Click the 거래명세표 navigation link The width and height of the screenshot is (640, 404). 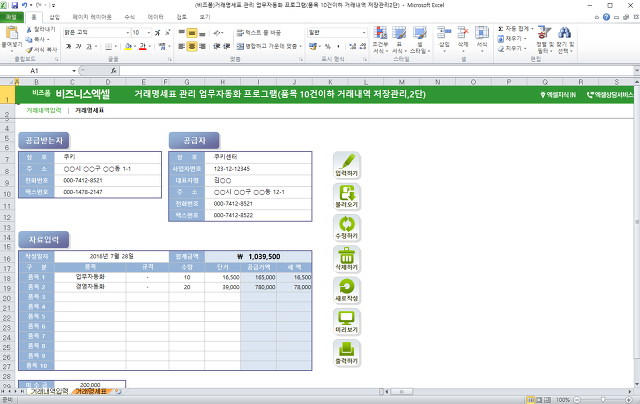tap(89, 110)
